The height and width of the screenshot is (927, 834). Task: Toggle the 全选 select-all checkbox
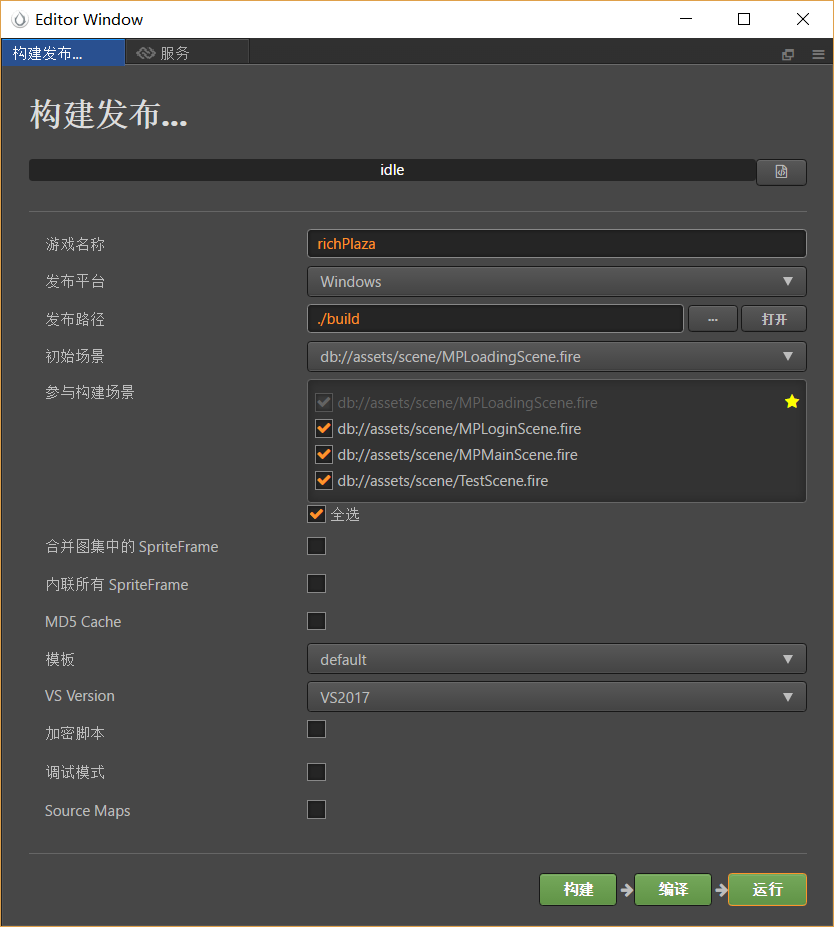coord(316,514)
